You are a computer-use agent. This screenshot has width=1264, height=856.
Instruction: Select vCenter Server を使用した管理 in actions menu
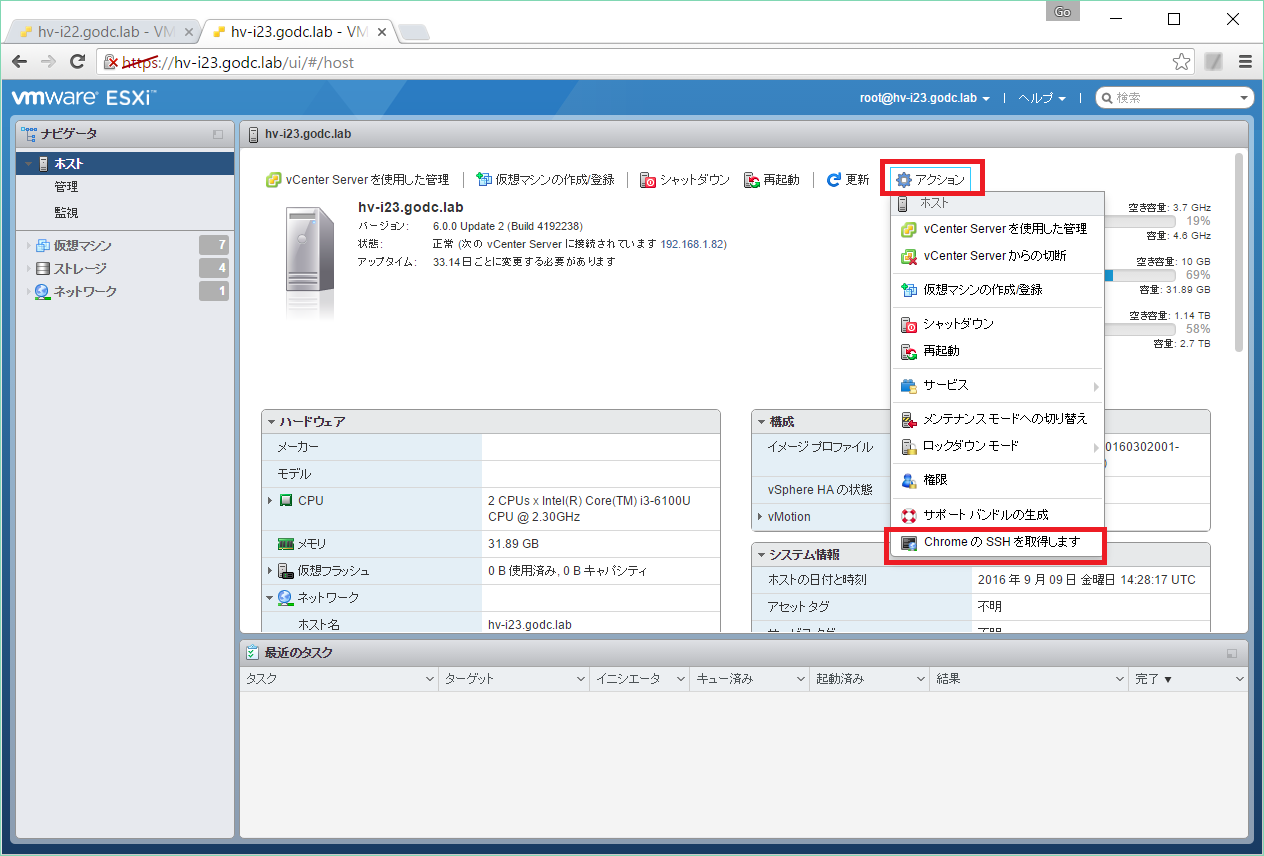point(997,229)
